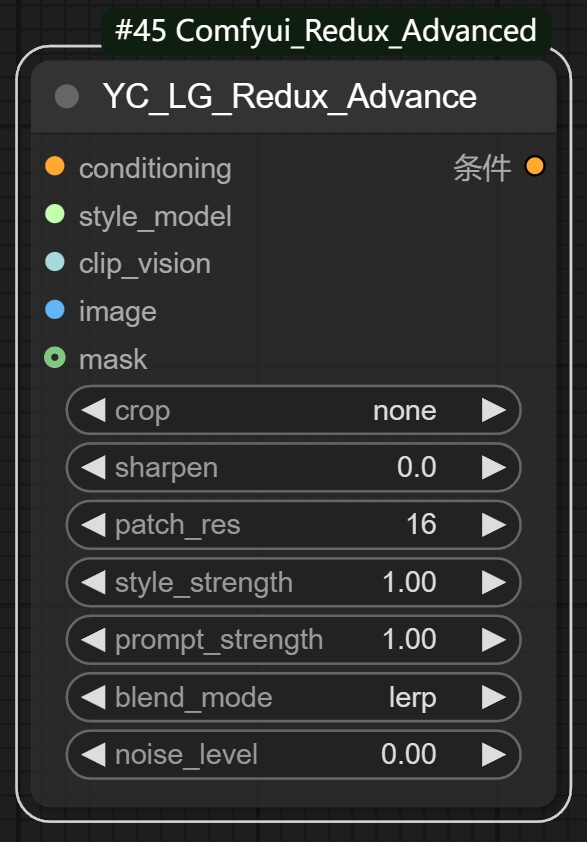Click the blue image input socket
Image resolution: width=587 pixels, height=842 pixels.
[55, 309]
